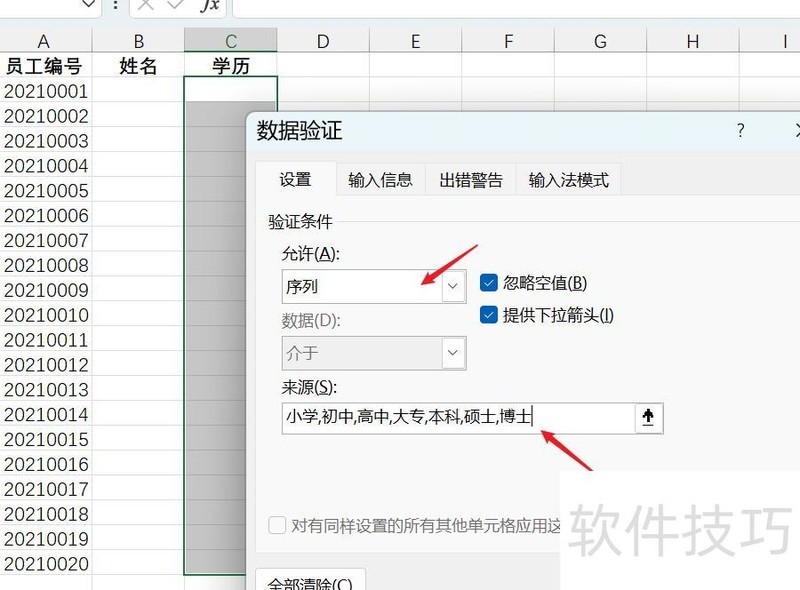This screenshot has height=590, width=800.
Task: Click cell containing 20210020
Action: click(x=45, y=564)
